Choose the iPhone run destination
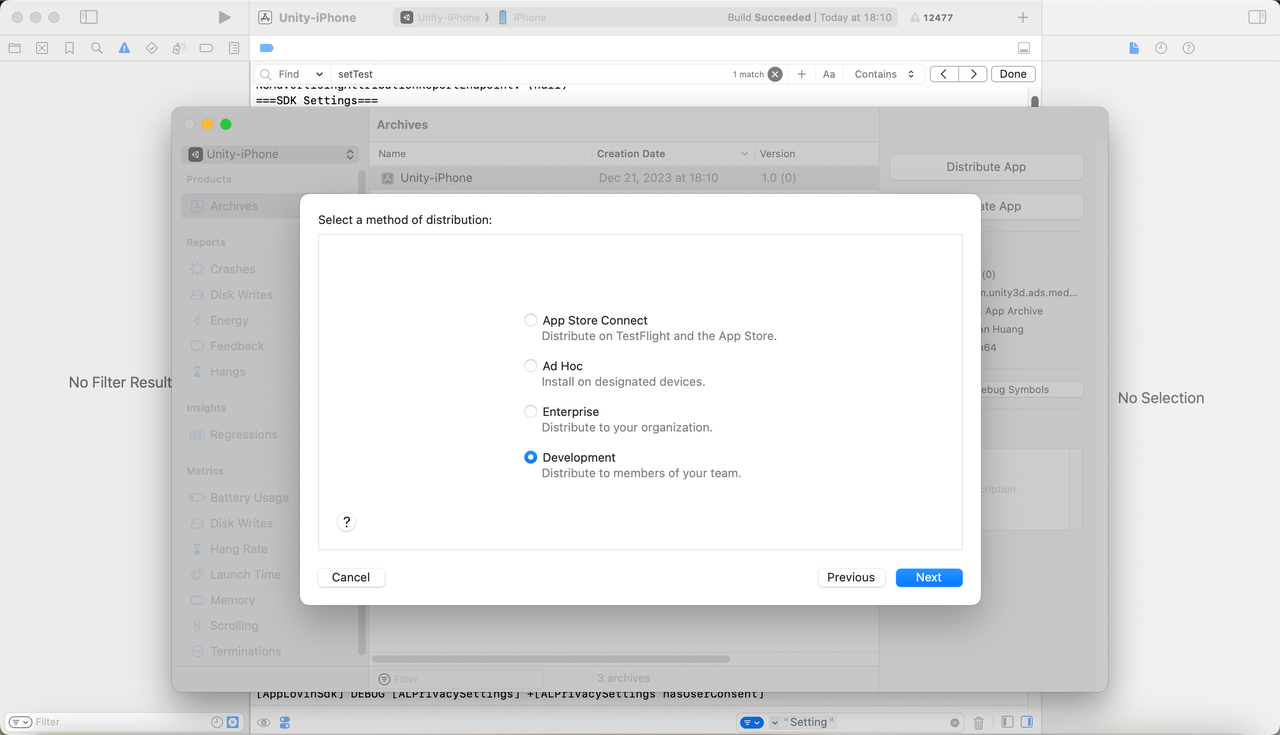 point(522,18)
